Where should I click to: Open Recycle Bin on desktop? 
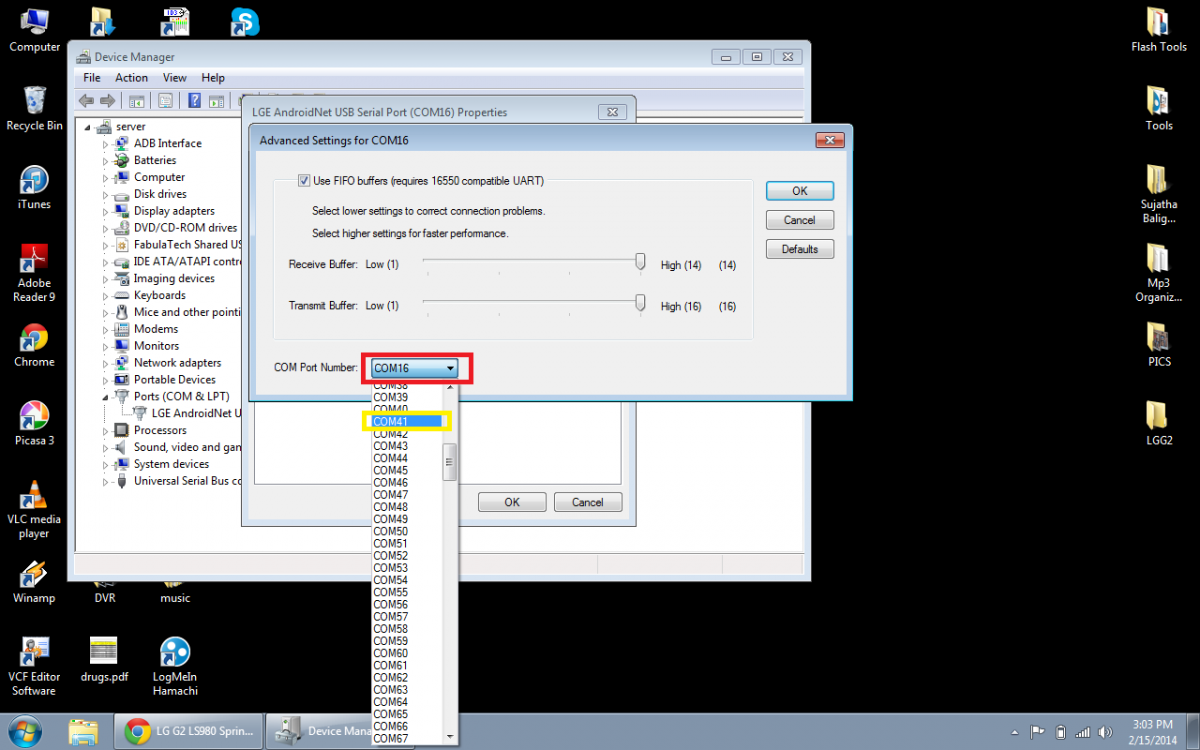(x=34, y=102)
